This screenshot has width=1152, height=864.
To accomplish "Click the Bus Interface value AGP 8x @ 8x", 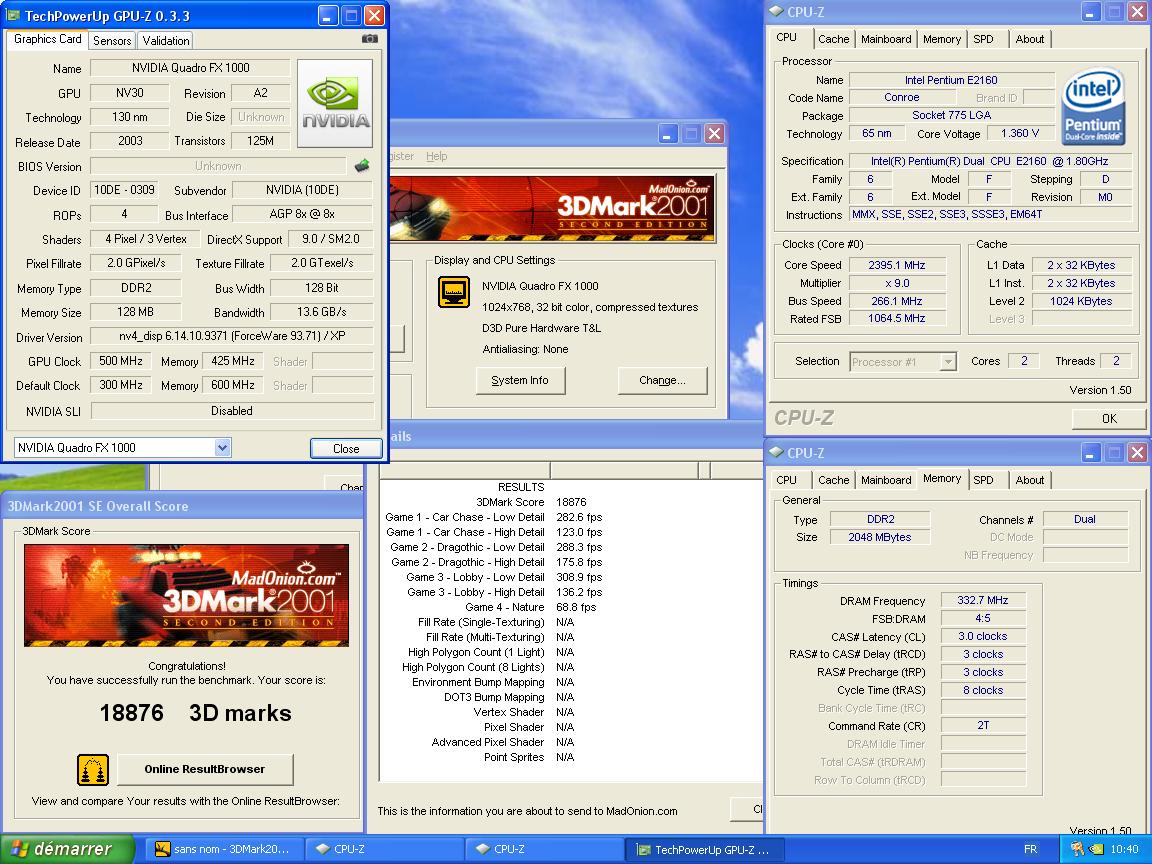I will (x=302, y=214).
